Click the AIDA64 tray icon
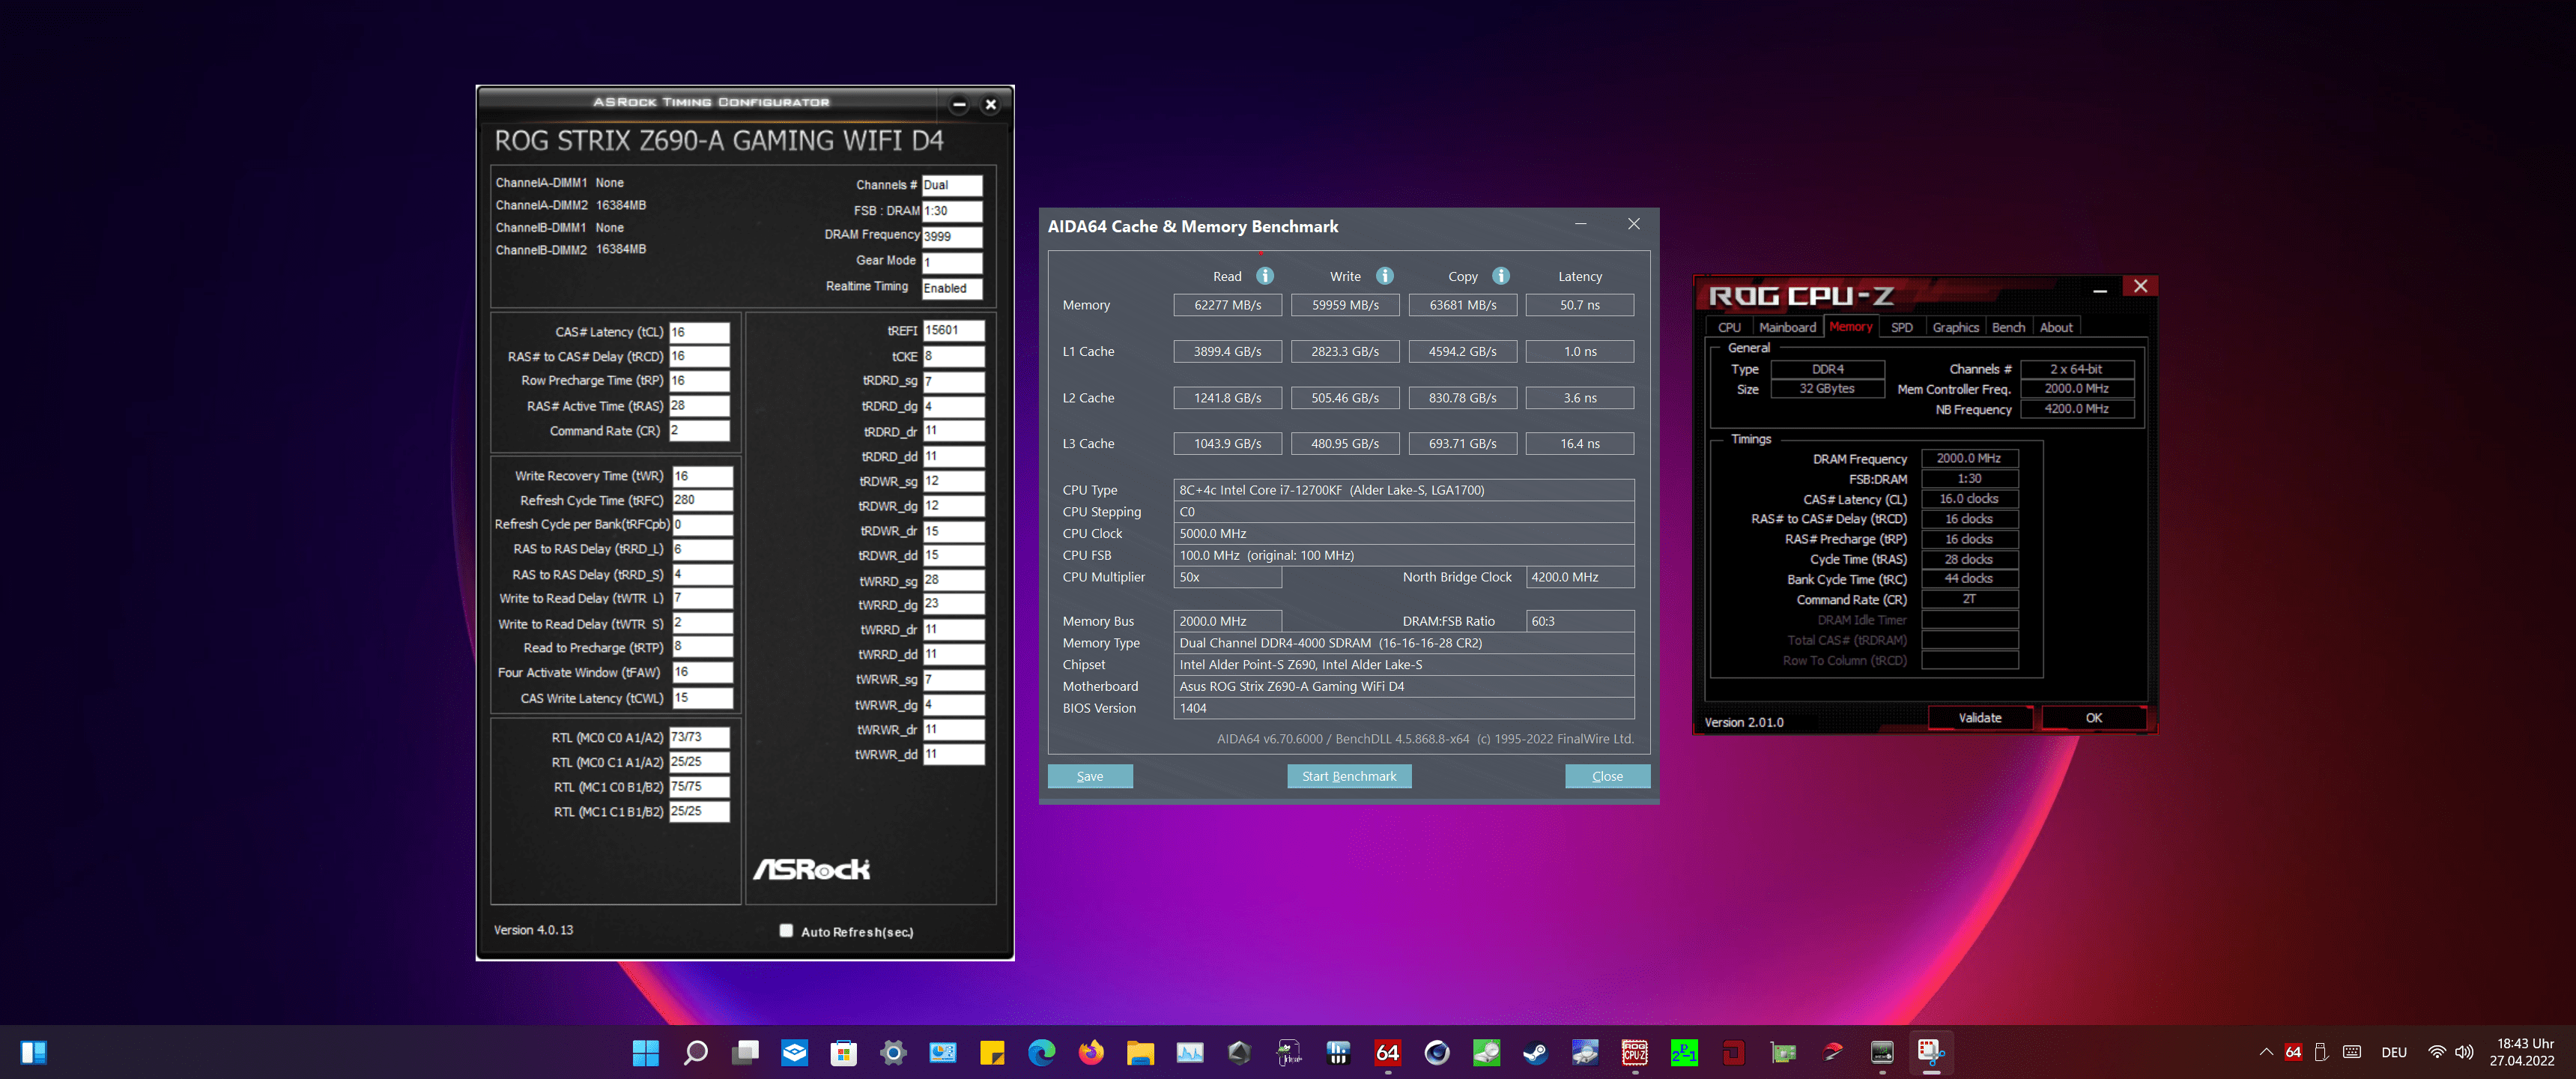The width and height of the screenshot is (2576, 1079). point(2293,1052)
